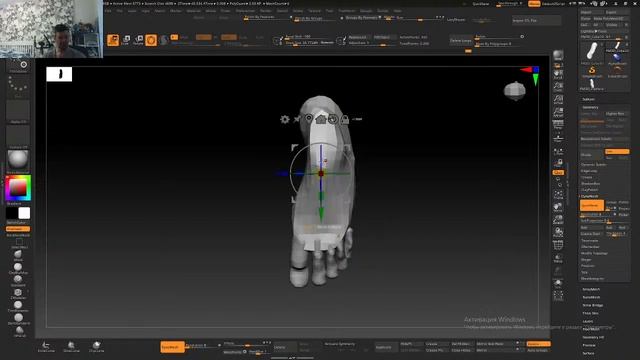Expand the Surface section
Viewport: 640px width, 360px height.
[588, 353]
